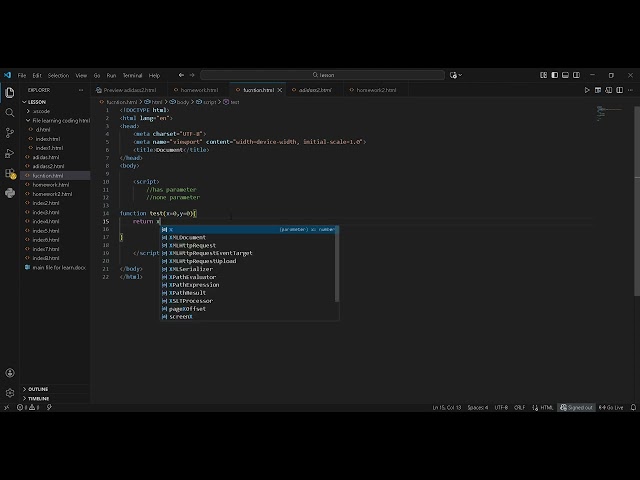Open the Source Control view
The image size is (640, 480).
(10, 132)
